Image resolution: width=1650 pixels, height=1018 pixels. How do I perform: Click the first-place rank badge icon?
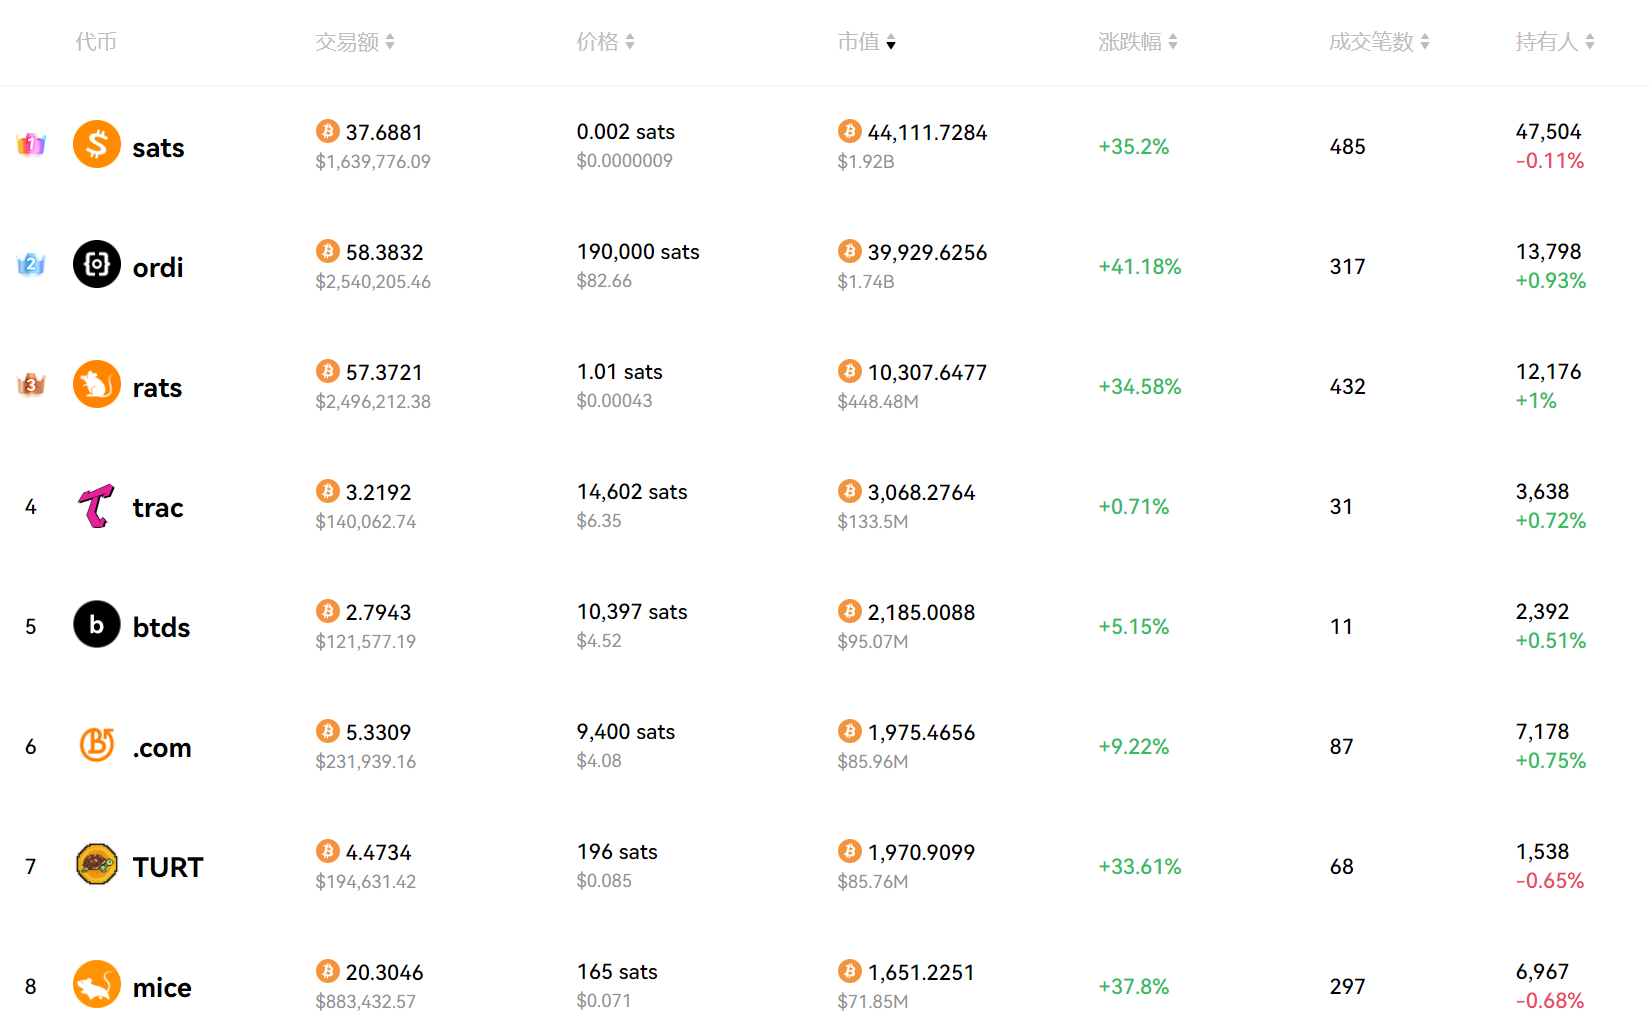pyautogui.click(x=31, y=145)
